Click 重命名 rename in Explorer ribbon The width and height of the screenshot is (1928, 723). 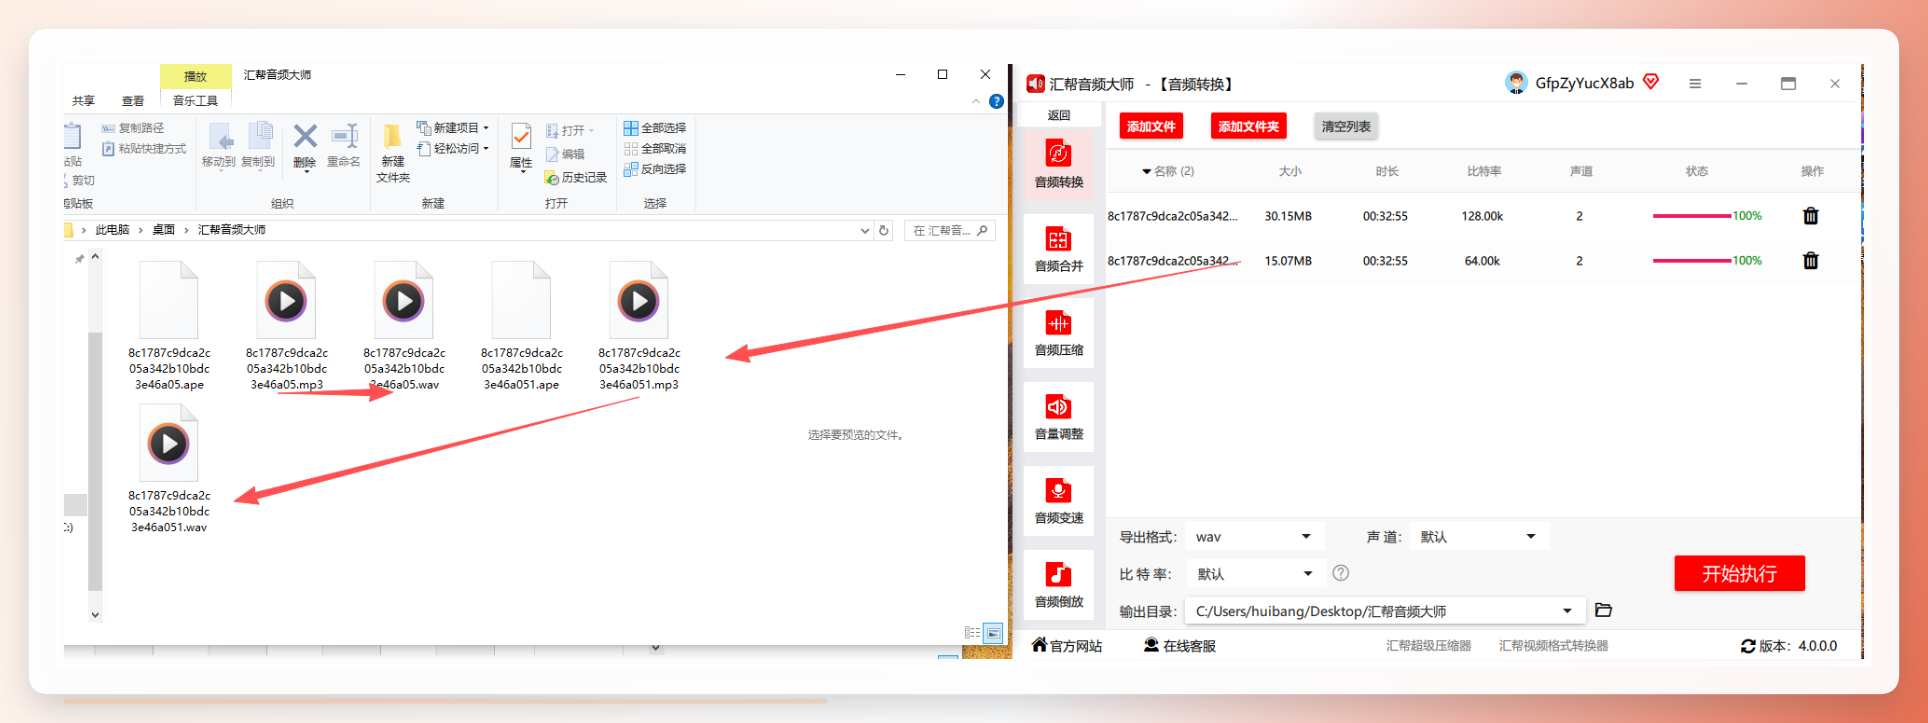(x=344, y=145)
